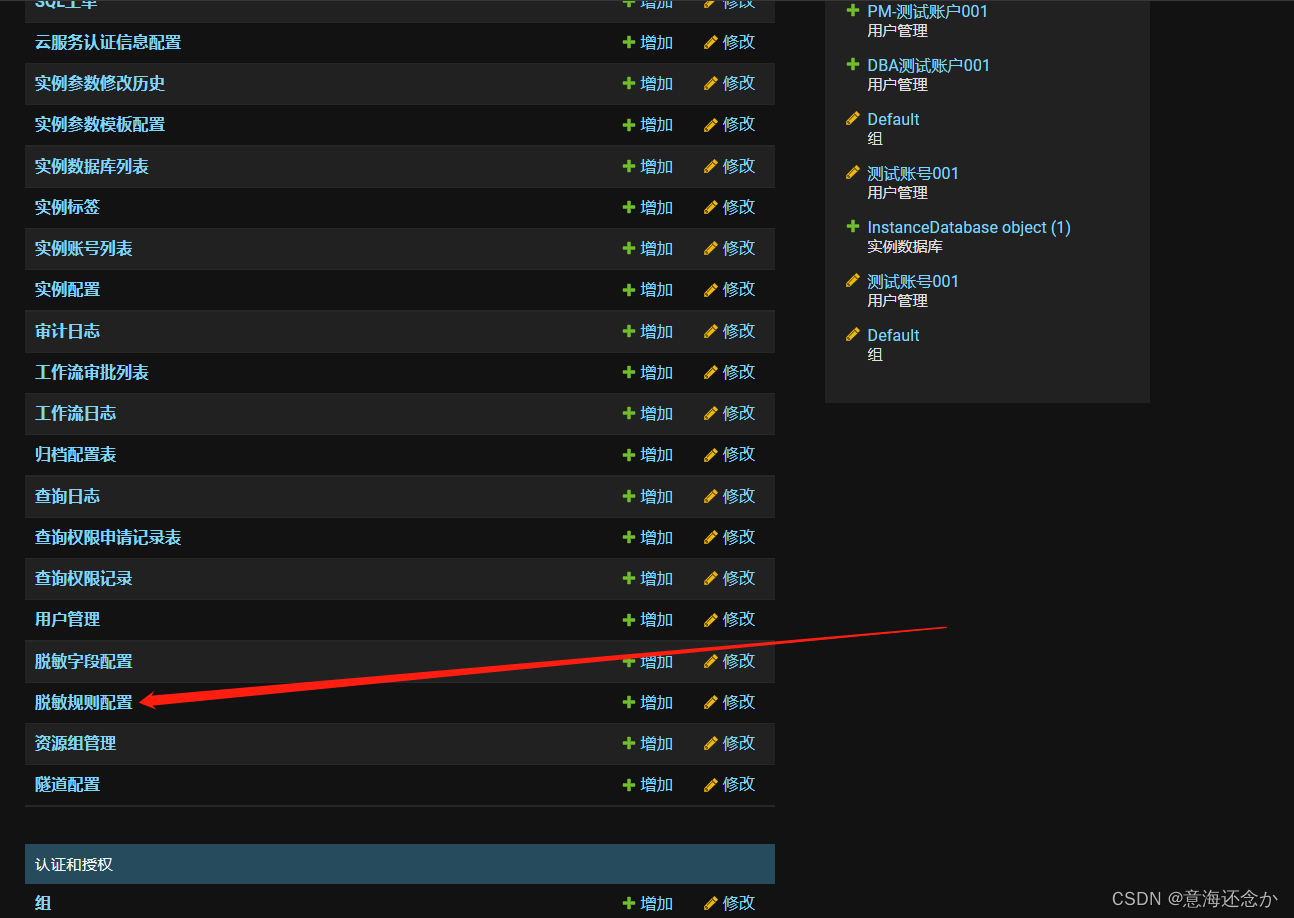Viewport: 1294px width, 918px height.
Task: Click 修改 in the 组 row
Action: pyautogui.click(x=730, y=903)
